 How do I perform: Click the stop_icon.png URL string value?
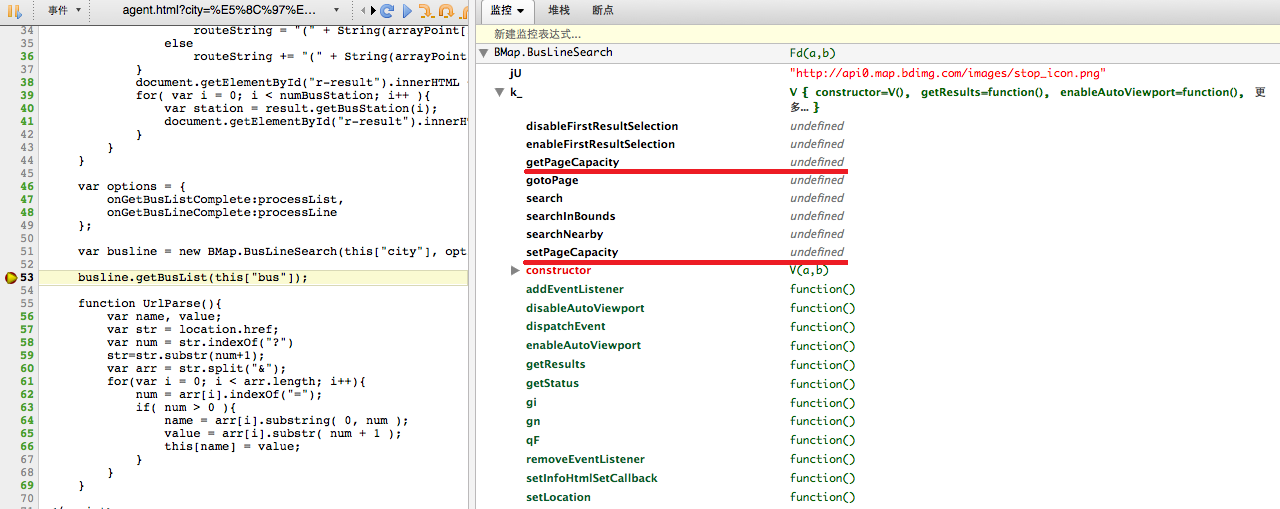[x=947, y=73]
